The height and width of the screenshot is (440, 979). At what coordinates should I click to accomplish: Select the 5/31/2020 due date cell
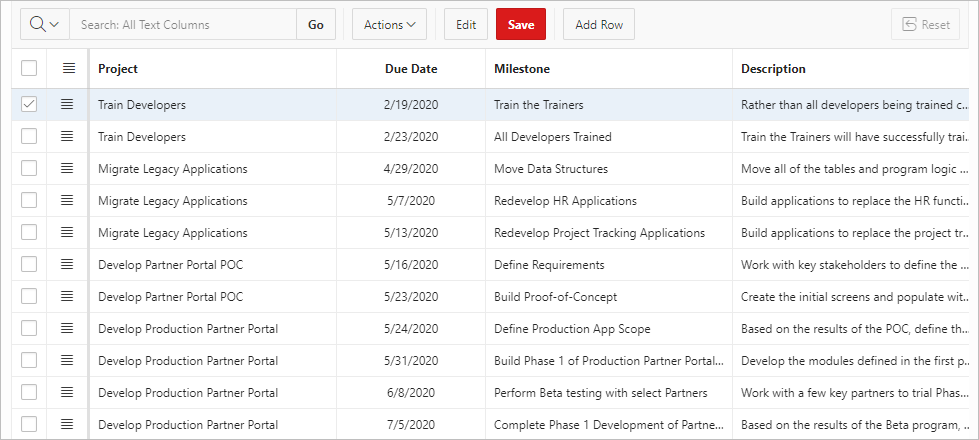pos(411,361)
